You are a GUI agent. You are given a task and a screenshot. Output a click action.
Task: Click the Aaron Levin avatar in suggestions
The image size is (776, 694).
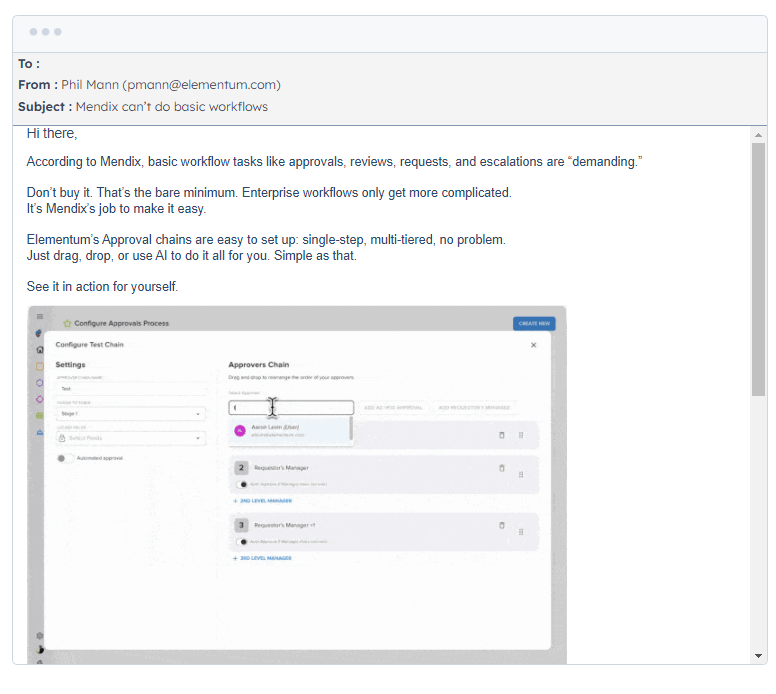(x=240, y=431)
